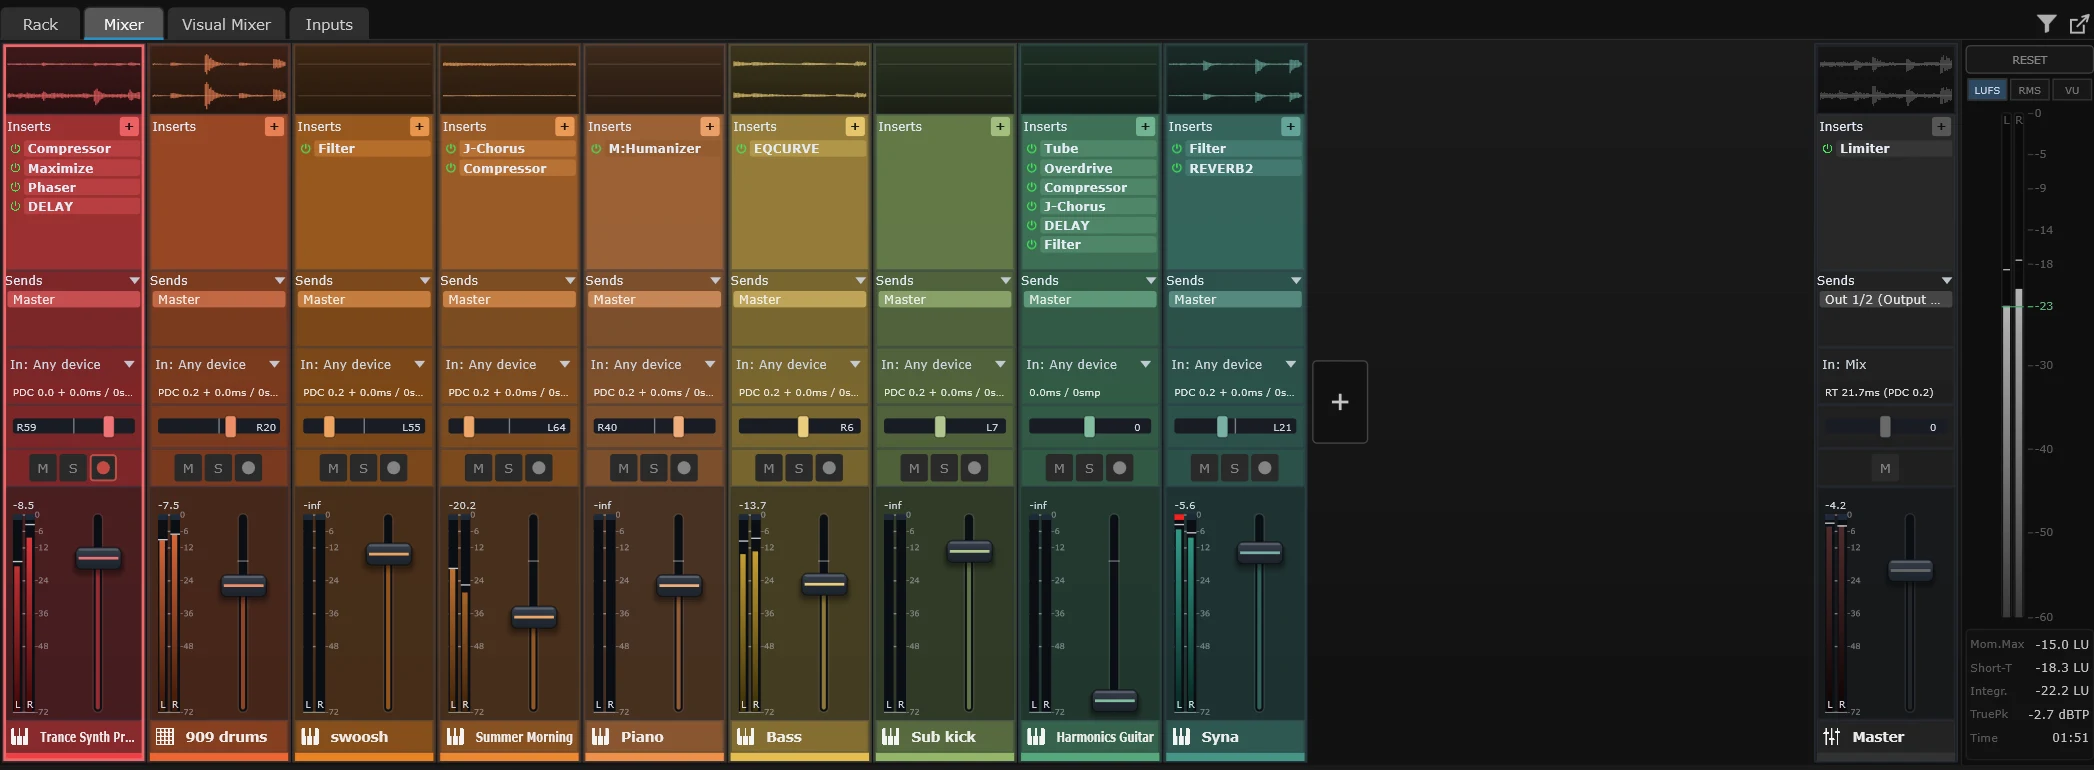Expand Sends menu on Bass channel
Viewport: 2094px width, 770px height.
[x=860, y=281]
